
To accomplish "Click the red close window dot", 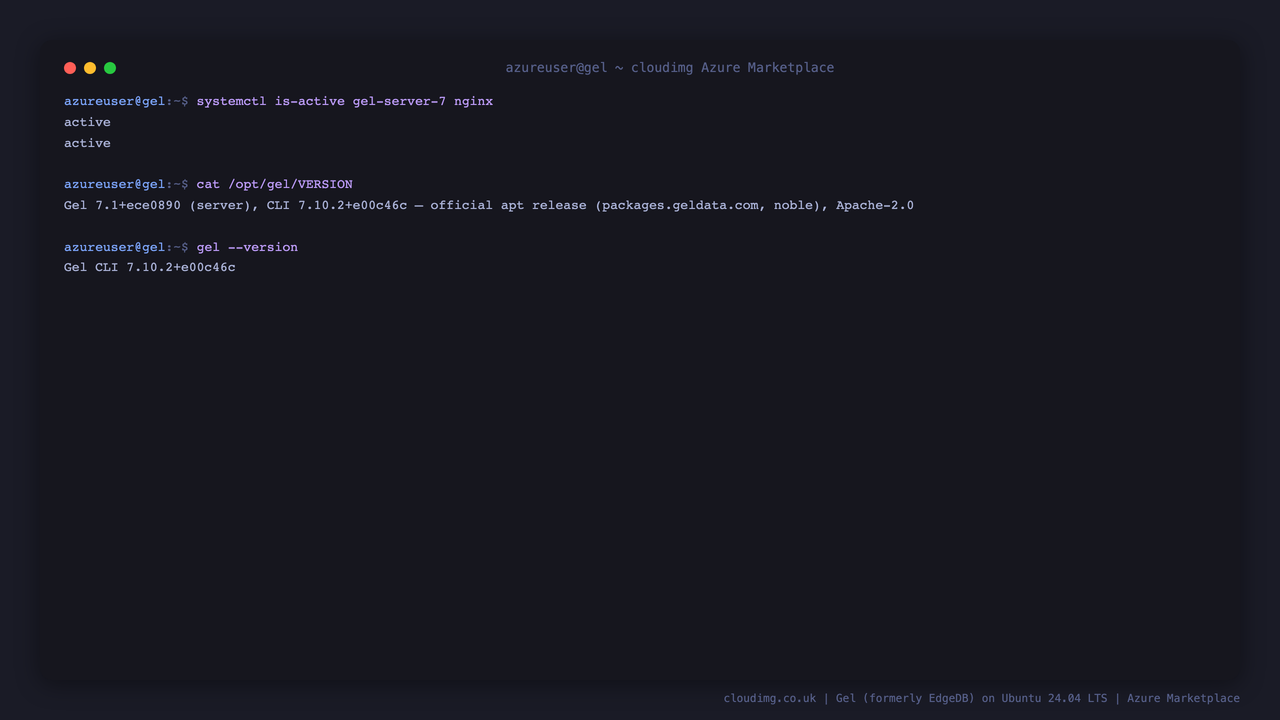I will pos(70,68).
